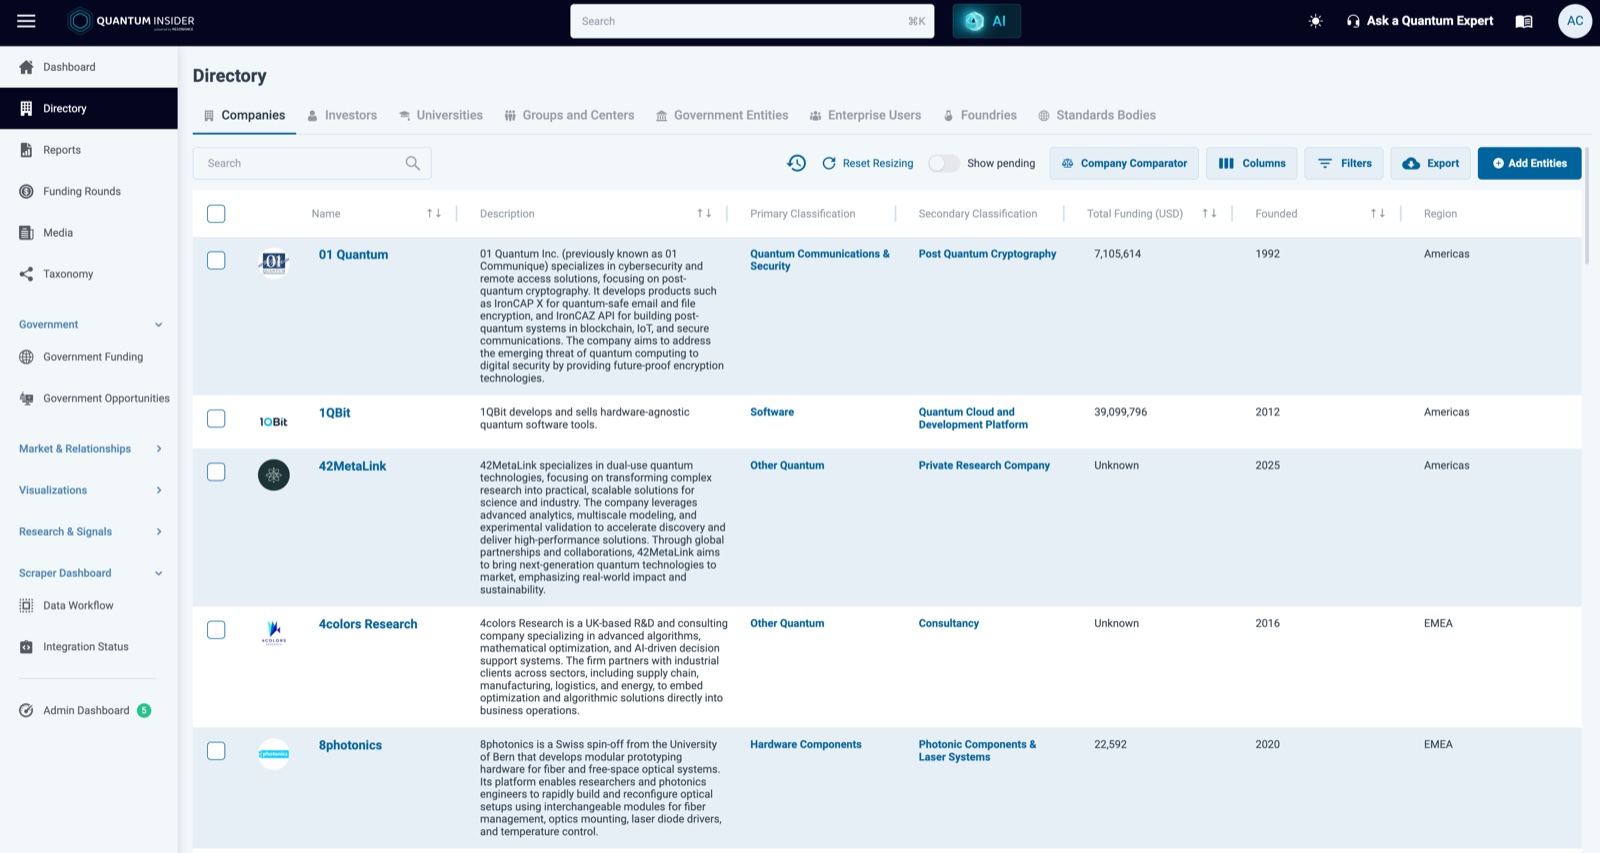Expand the Market & Relationships section

click(x=89, y=449)
